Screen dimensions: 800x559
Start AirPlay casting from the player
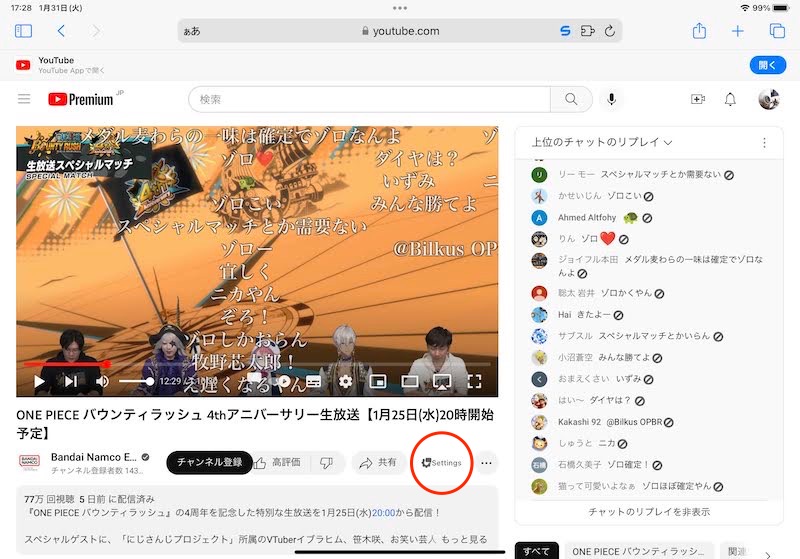pyautogui.click(x=442, y=381)
